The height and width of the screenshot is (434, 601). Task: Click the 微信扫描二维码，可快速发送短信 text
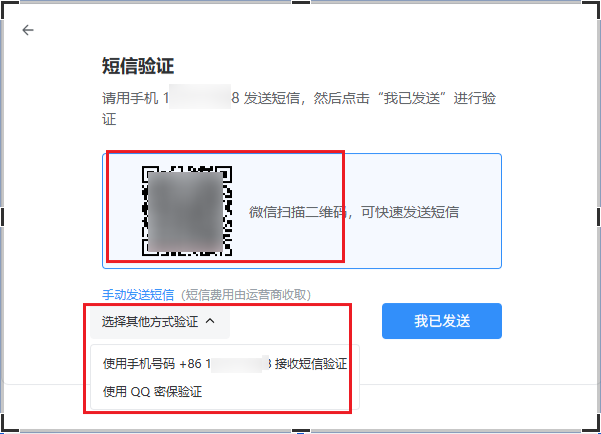tap(354, 212)
